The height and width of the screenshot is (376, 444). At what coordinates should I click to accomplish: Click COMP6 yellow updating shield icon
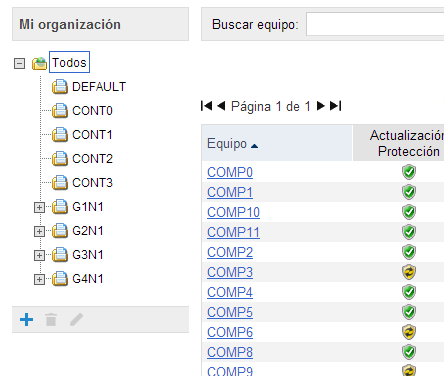409,332
